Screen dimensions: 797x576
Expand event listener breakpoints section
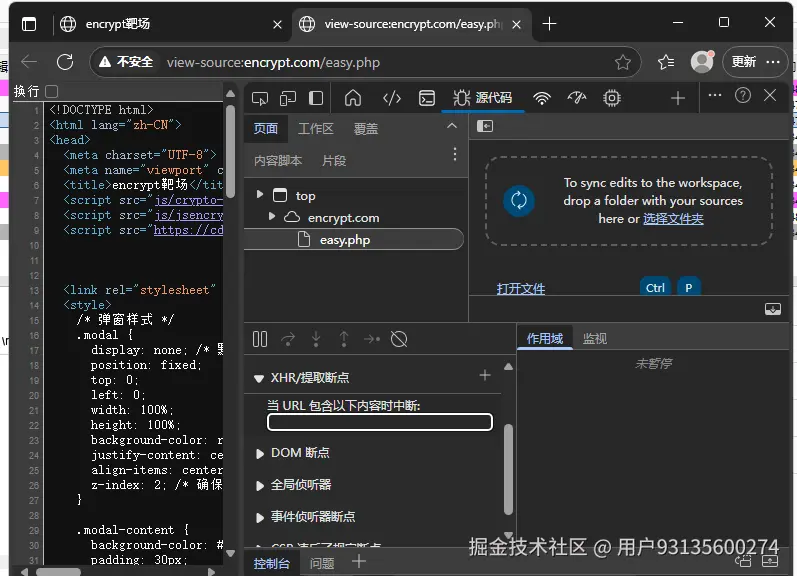pyautogui.click(x=260, y=518)
